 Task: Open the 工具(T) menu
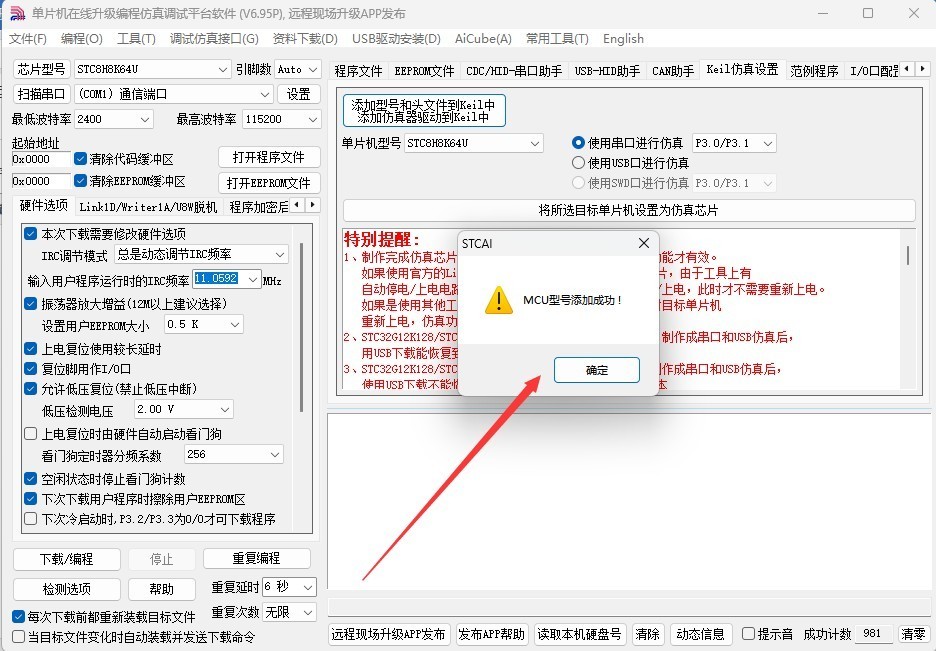click(x=136, y=39)
